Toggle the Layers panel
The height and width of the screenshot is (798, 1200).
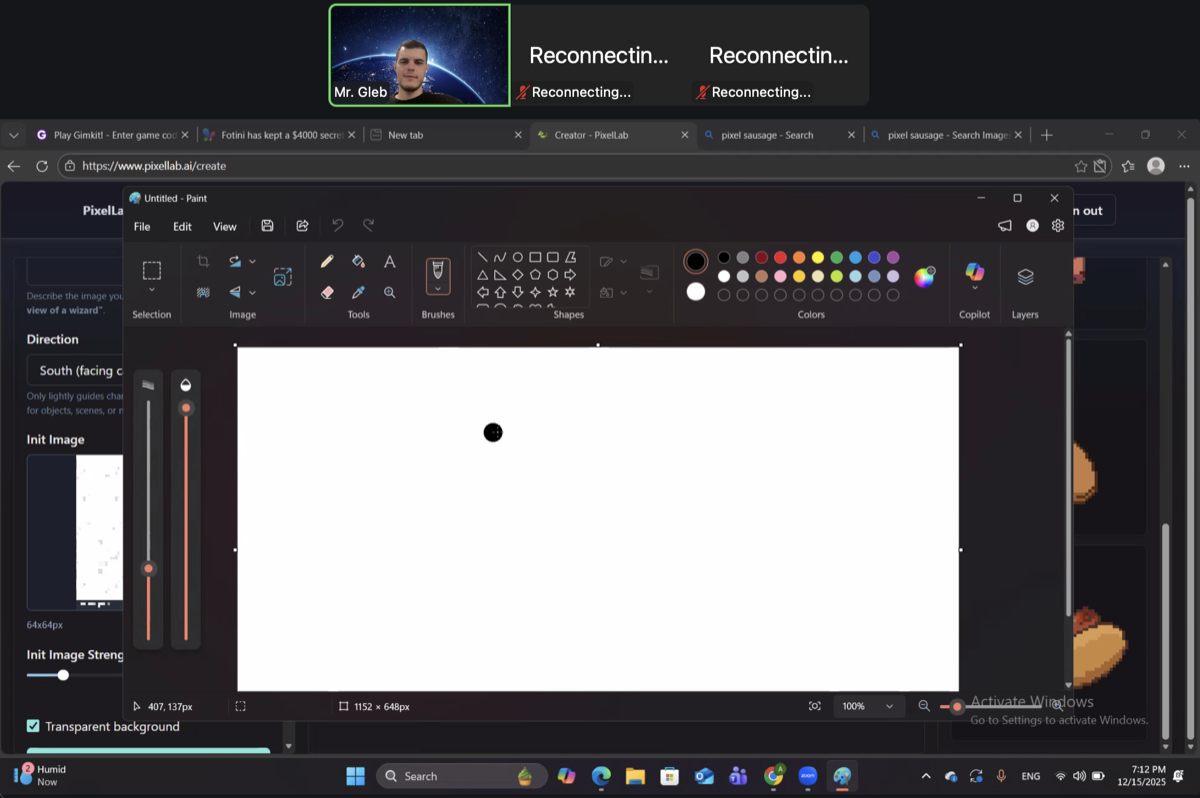(x=1025, y=277)
